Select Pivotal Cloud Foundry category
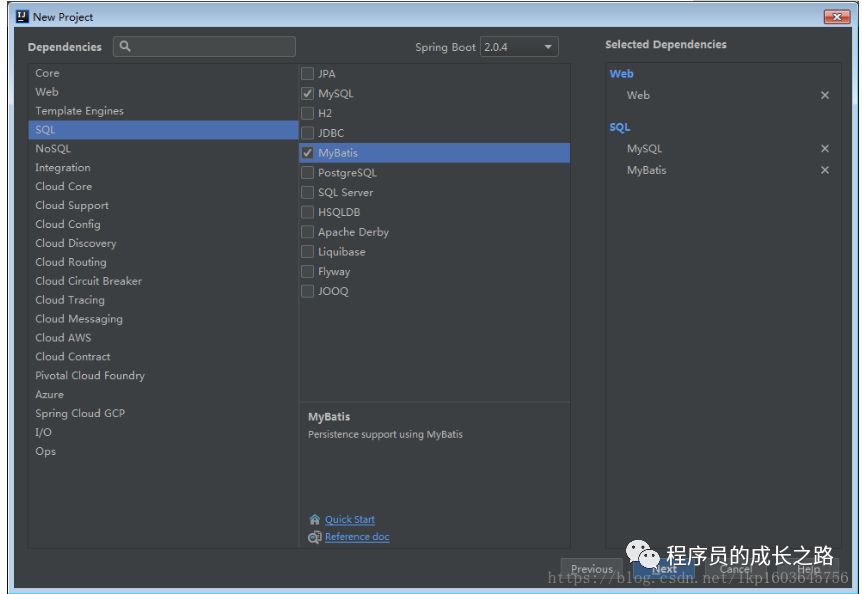Image resolution: width=862 pixels, height=594 pixels. (163, 375)
